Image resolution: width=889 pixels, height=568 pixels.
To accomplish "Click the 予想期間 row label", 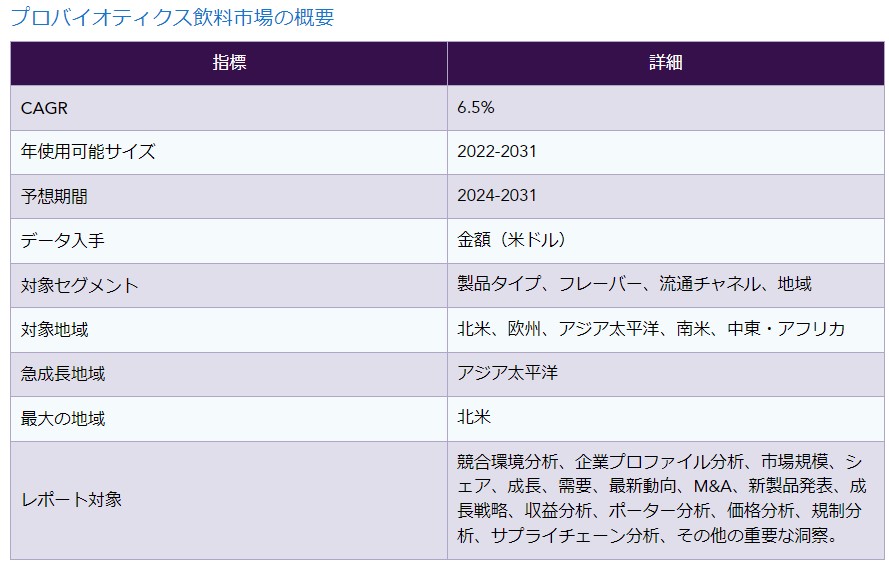I will 54,196.
